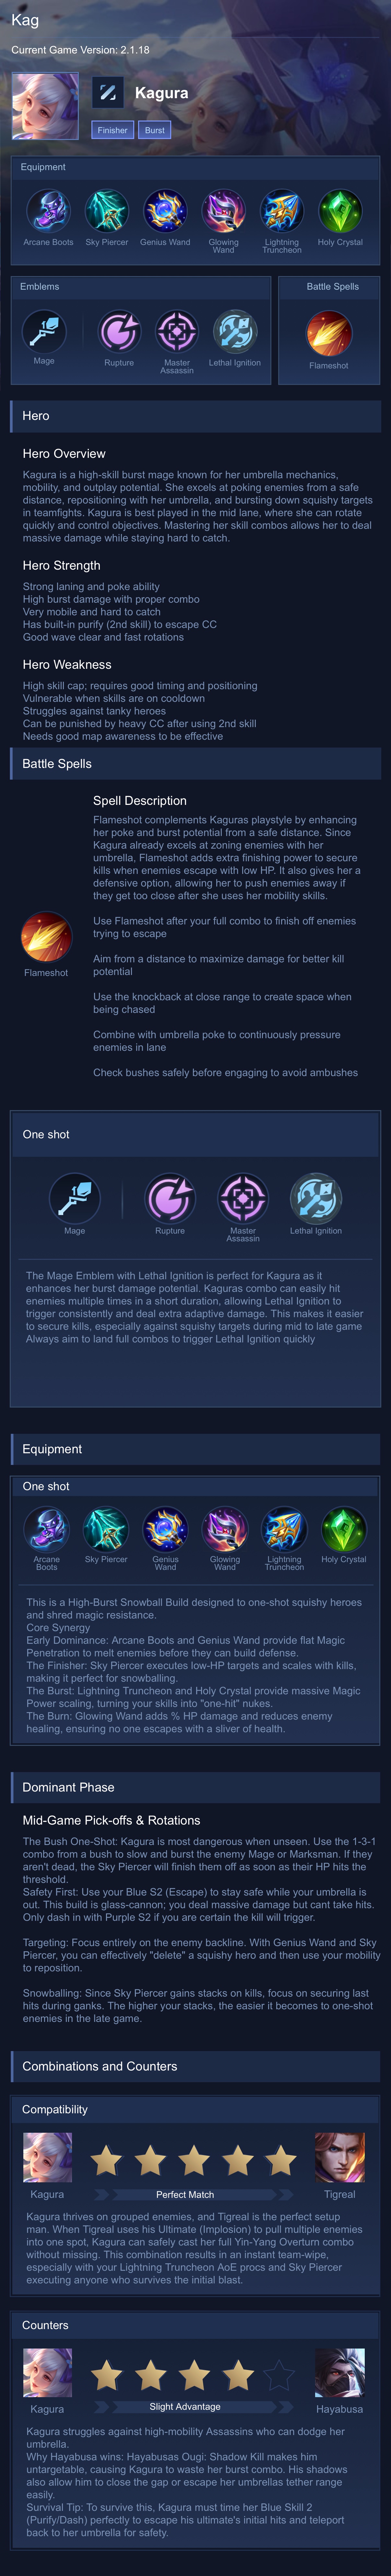
Task: Select the Lightning Truncheon icon in top Equipment
Action: click(282, 211)
